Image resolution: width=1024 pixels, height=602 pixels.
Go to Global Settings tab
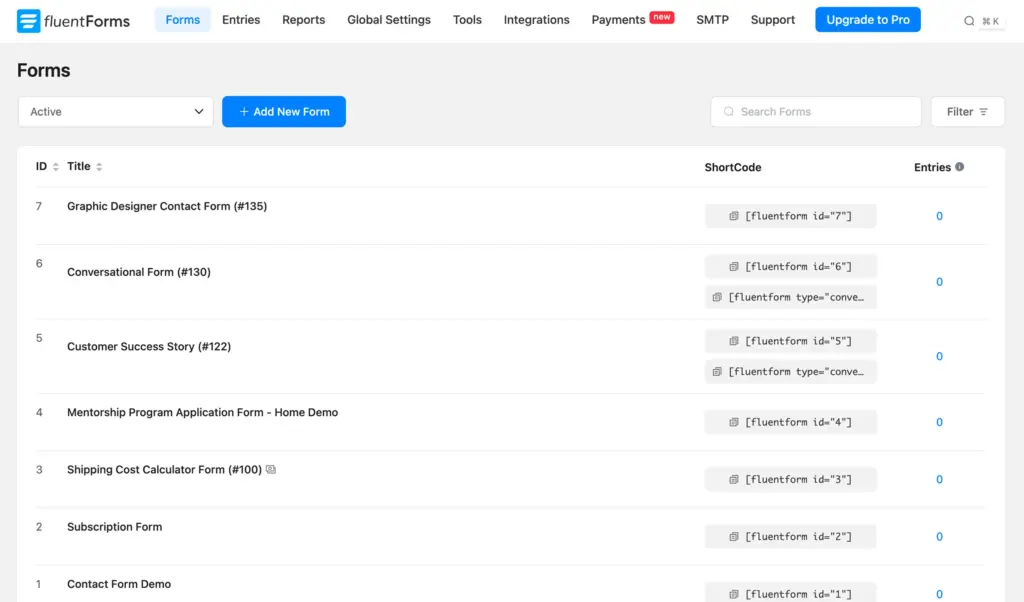click(389, 20)
